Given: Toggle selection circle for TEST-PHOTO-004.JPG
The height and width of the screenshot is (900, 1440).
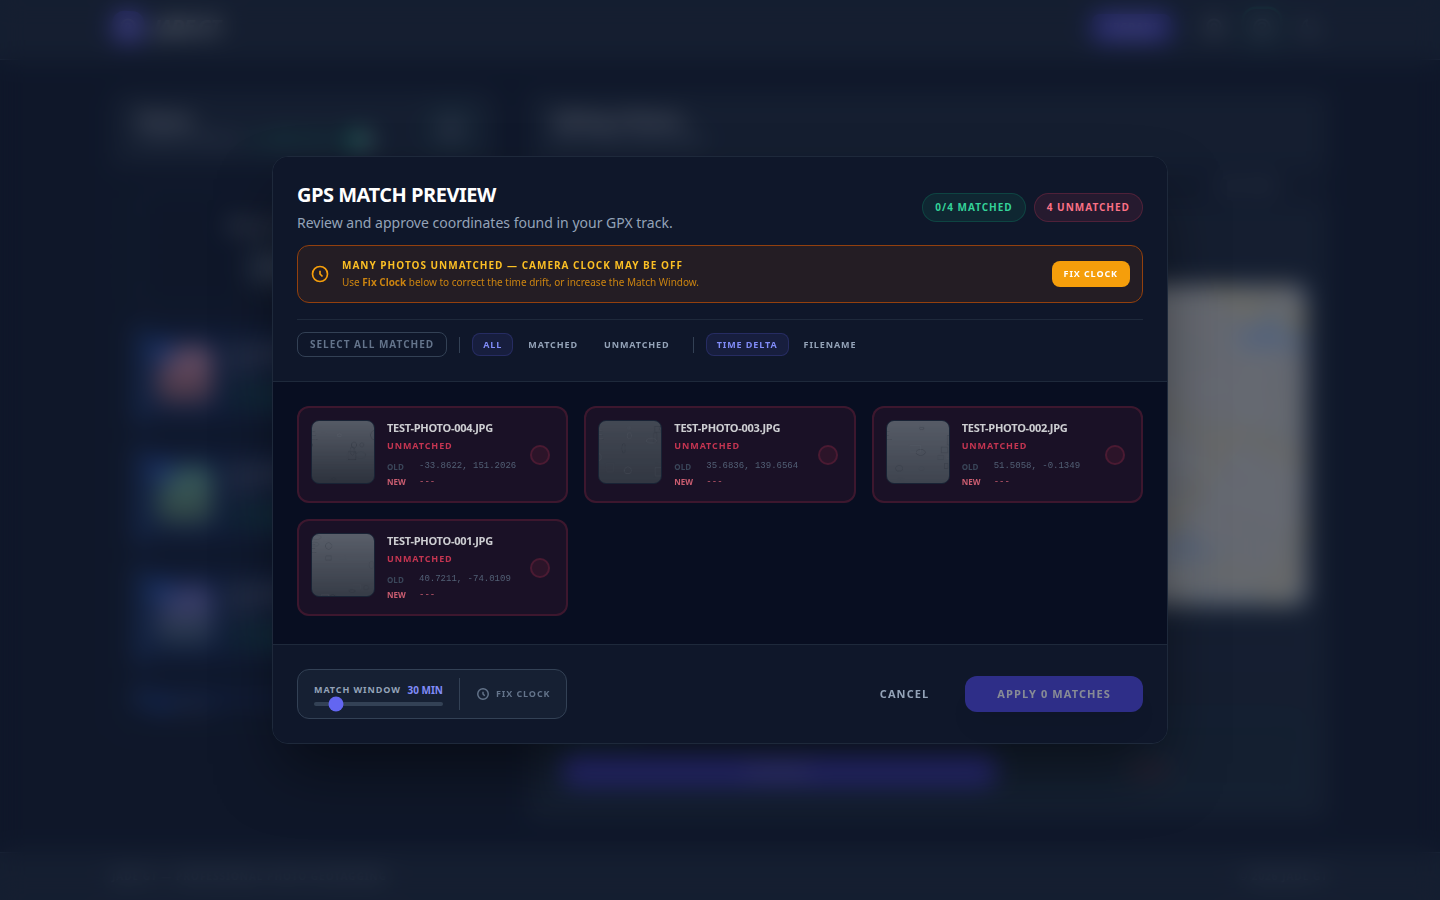Looking at the screenshot, I should click(540, 455).
